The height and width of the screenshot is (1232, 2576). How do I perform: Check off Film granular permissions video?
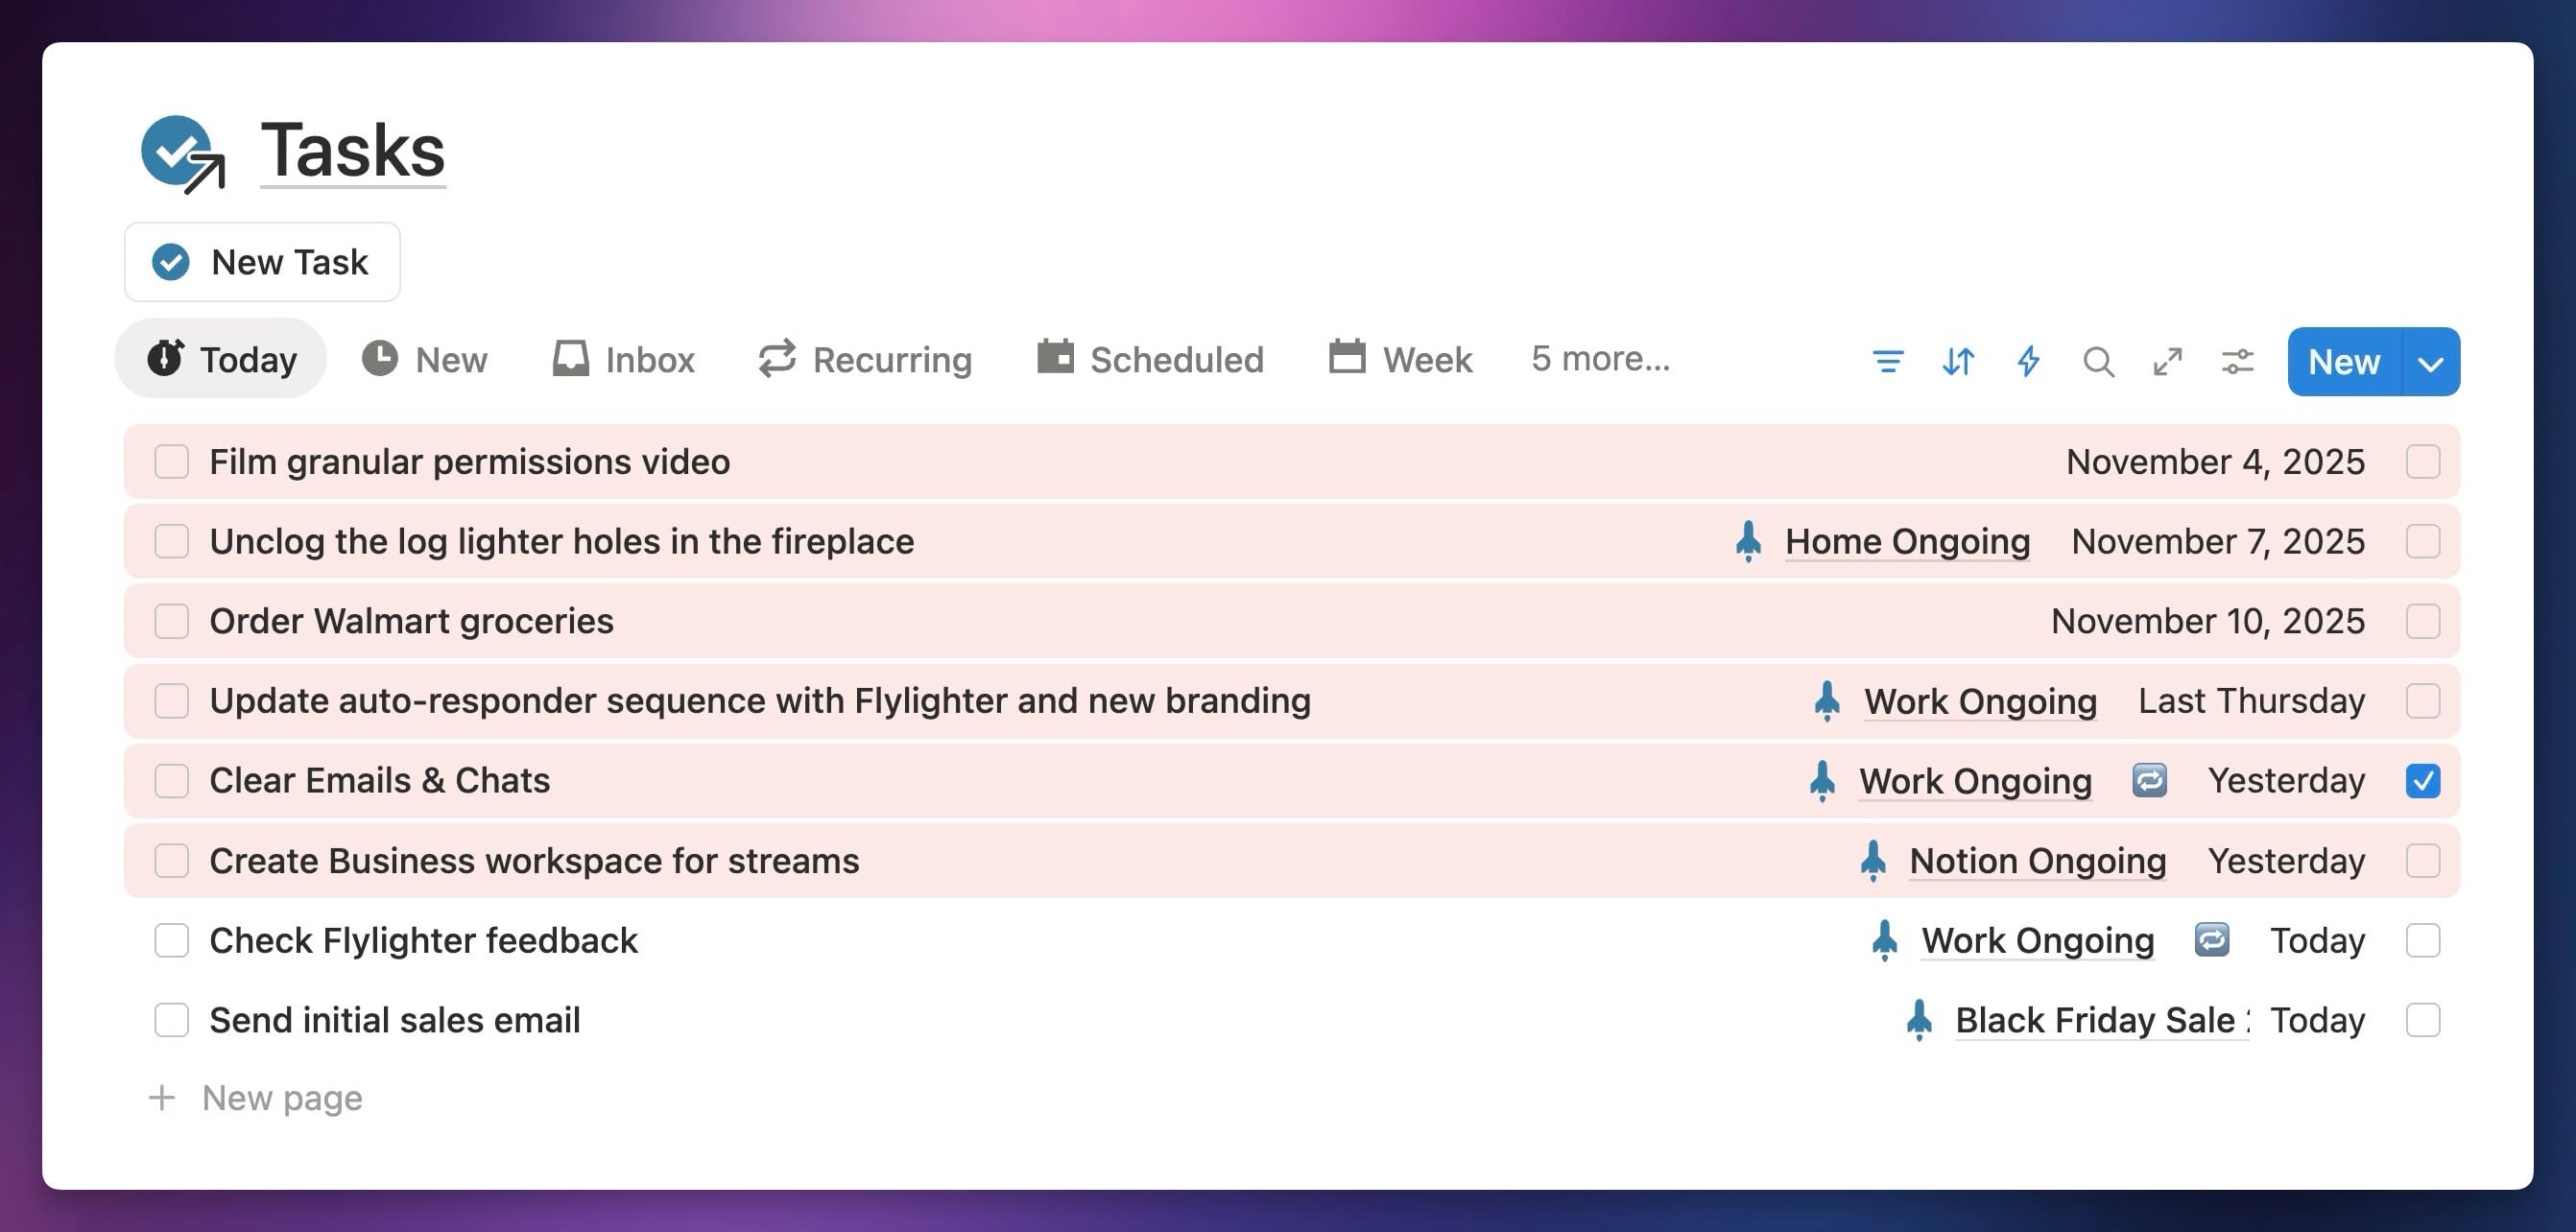point(172,462)
